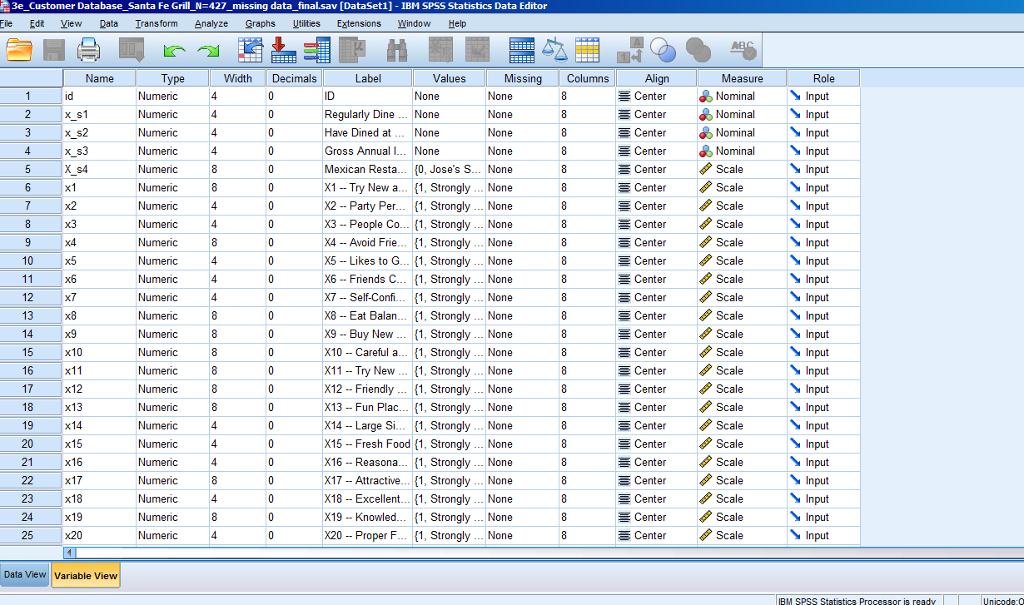Screen dimensions: 1024x605
Task: Open the Edit menu
Action: (x=37, y=24)
